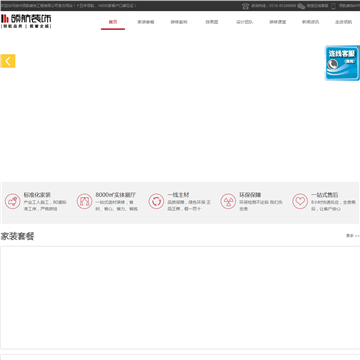Open the 连线客服 online service widget
The width and height of the screenshot is (360, 360).
click(342, 63)
